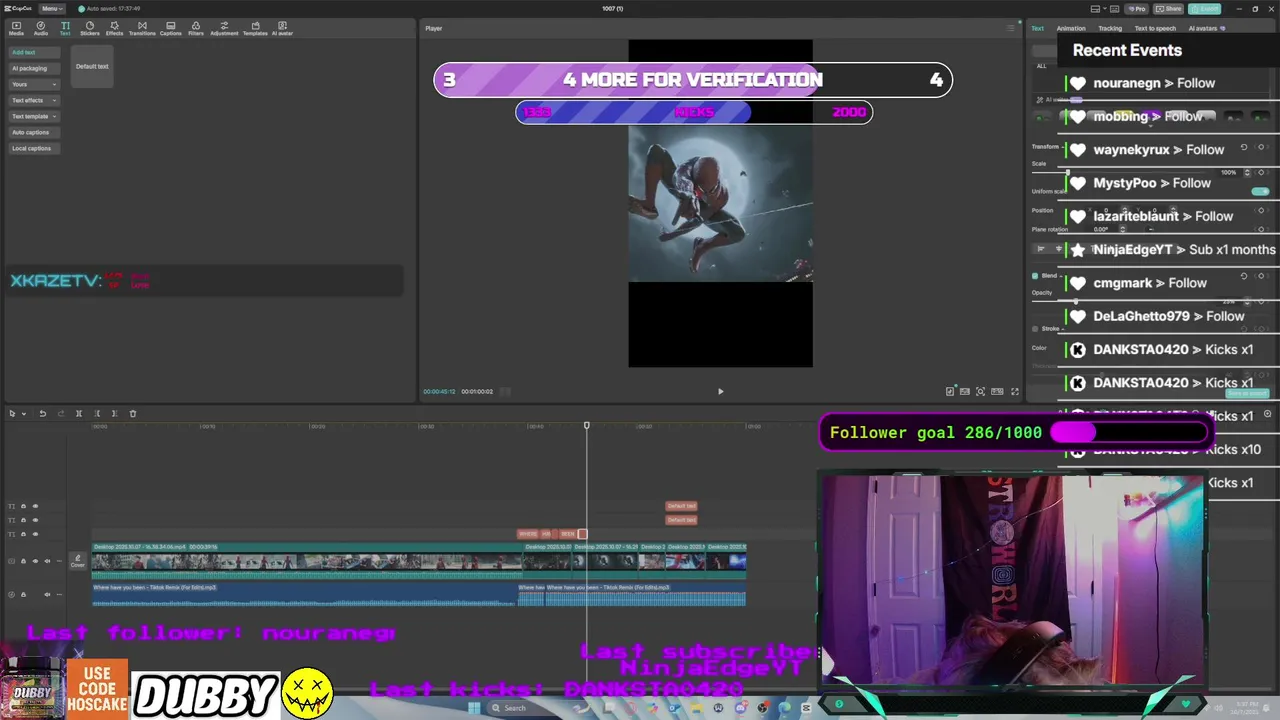Click the Export button

click(1204, 9)
